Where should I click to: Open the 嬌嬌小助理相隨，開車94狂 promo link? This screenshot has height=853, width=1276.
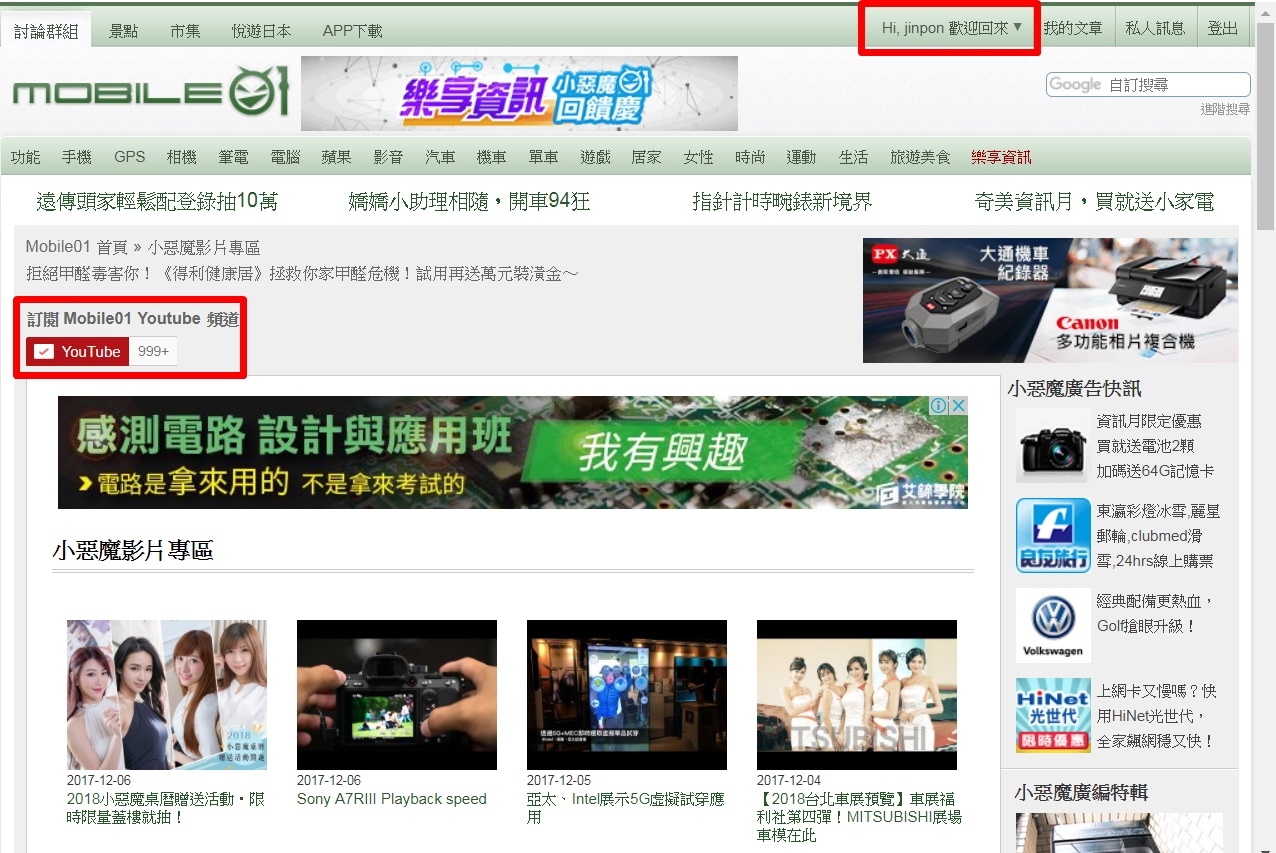469,202
